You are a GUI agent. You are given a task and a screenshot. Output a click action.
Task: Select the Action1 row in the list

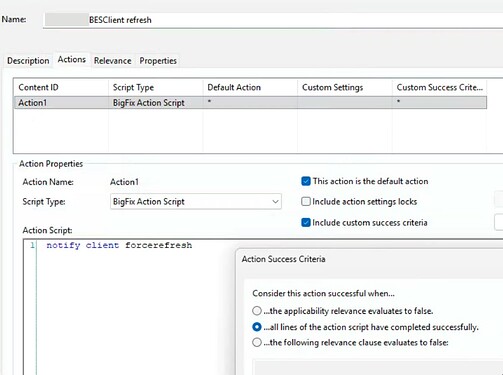[250, 103]
